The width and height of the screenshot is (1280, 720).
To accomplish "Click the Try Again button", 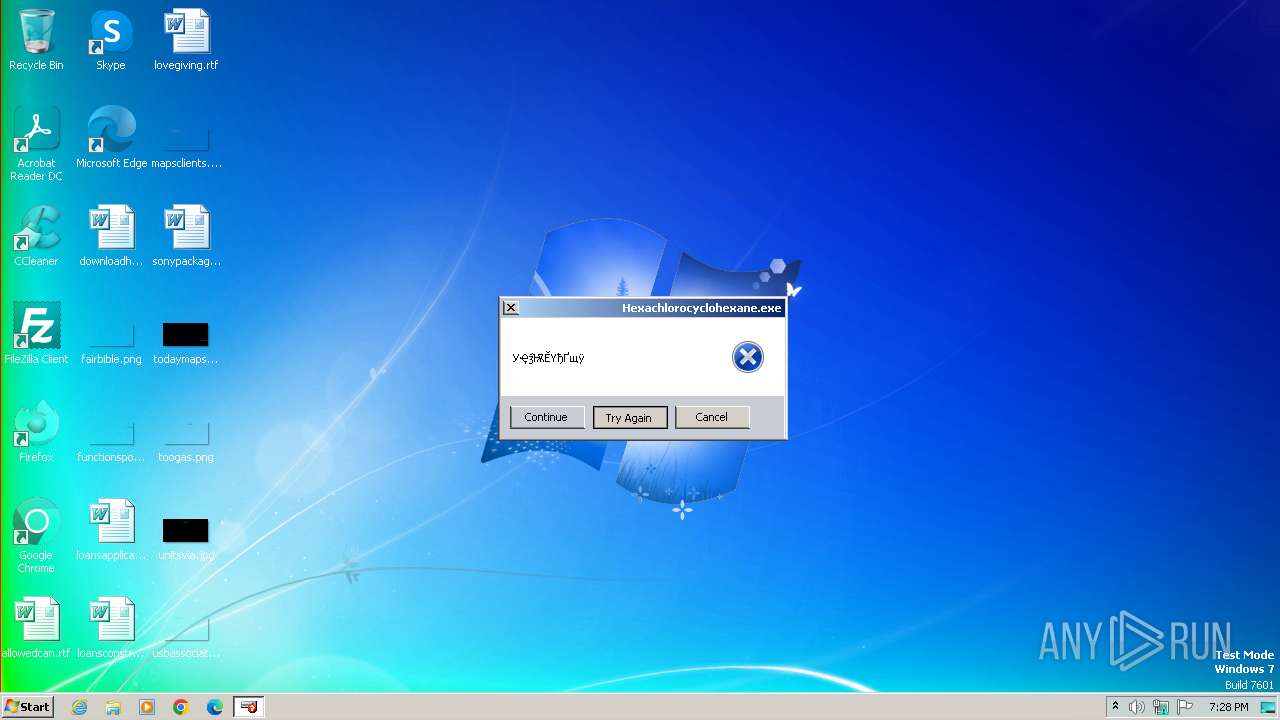I will (628, 417).
